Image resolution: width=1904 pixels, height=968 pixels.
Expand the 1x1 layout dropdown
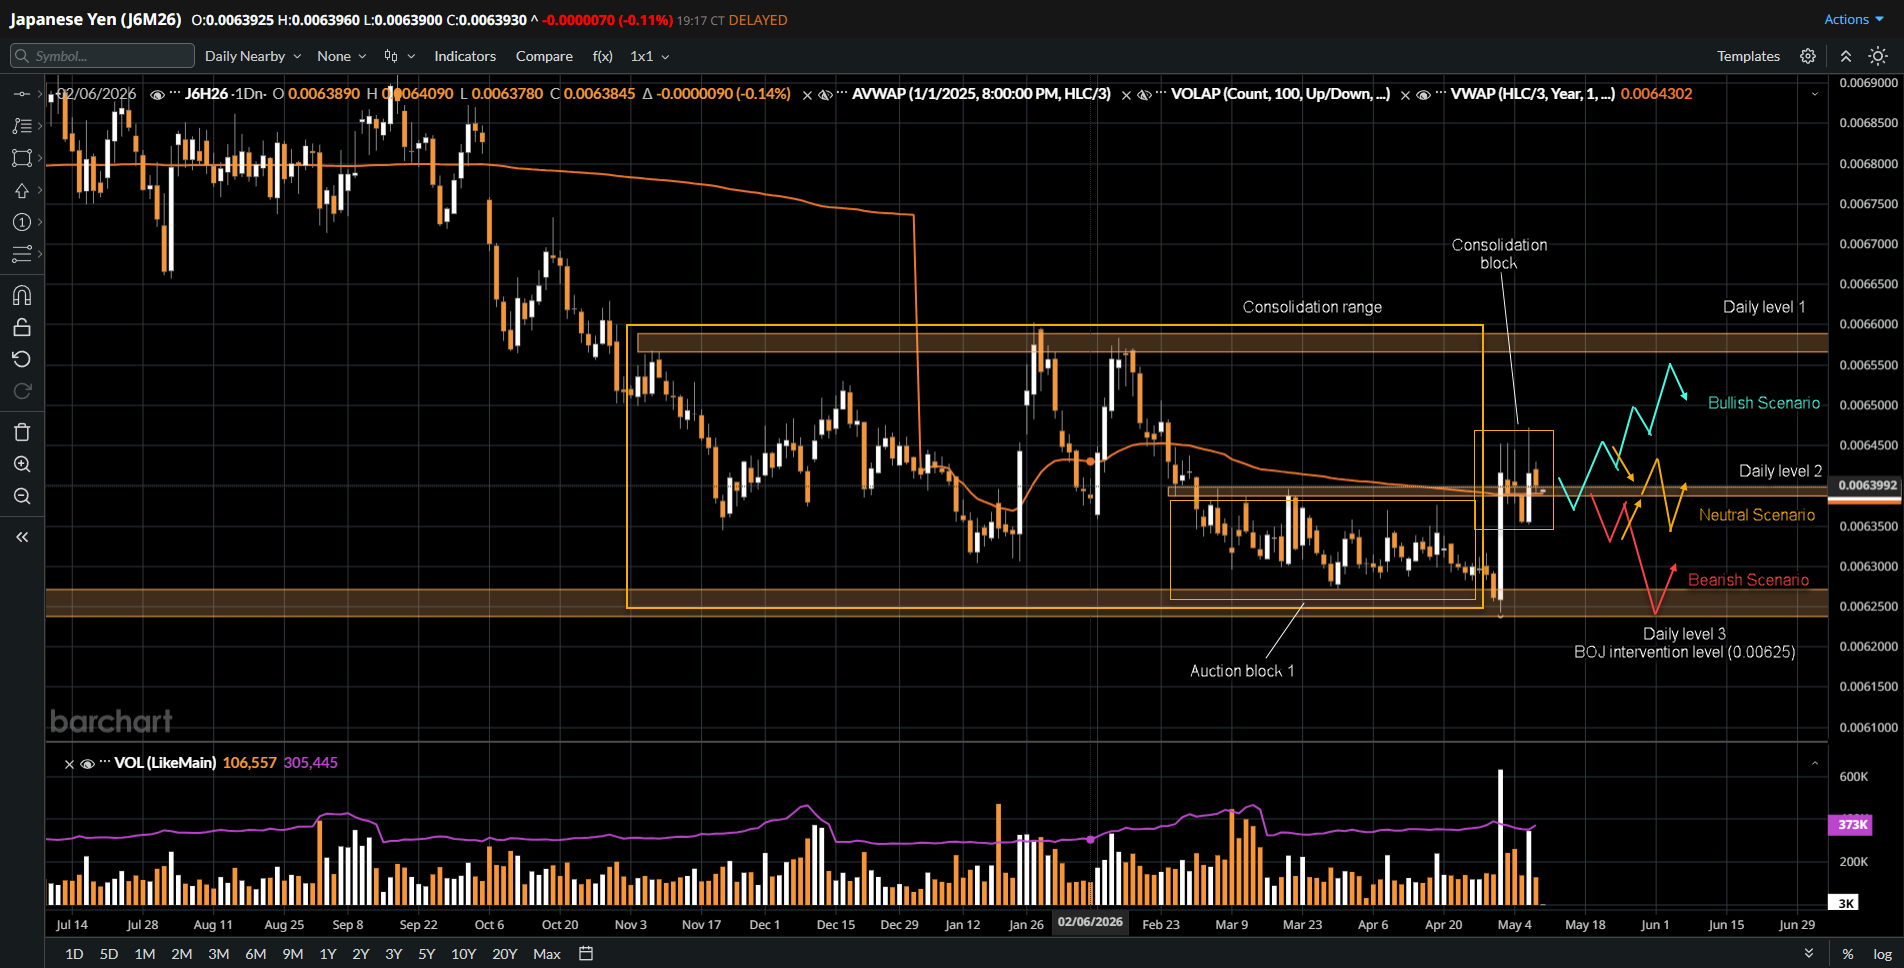(x=650, y=56)
